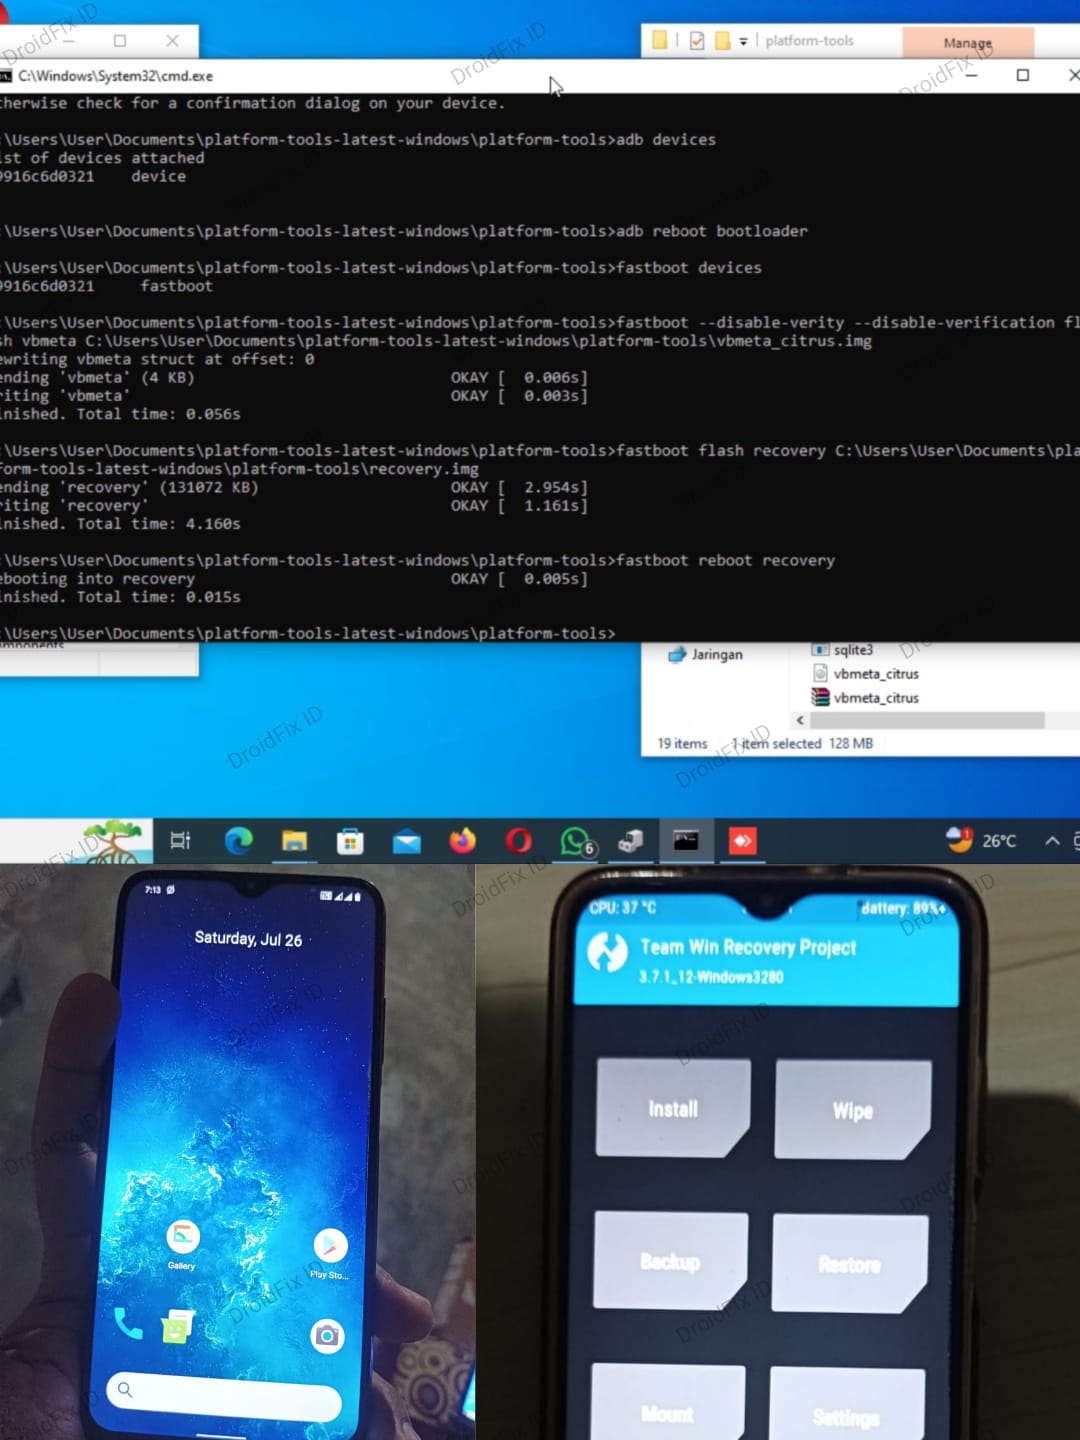Open the Manage ribbon tab in Explorer

pos(968,42)
